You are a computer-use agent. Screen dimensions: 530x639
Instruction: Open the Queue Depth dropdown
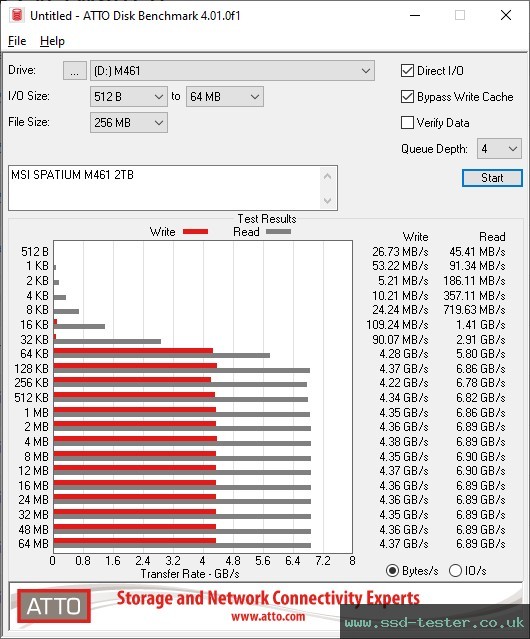[x=499, y=149]
